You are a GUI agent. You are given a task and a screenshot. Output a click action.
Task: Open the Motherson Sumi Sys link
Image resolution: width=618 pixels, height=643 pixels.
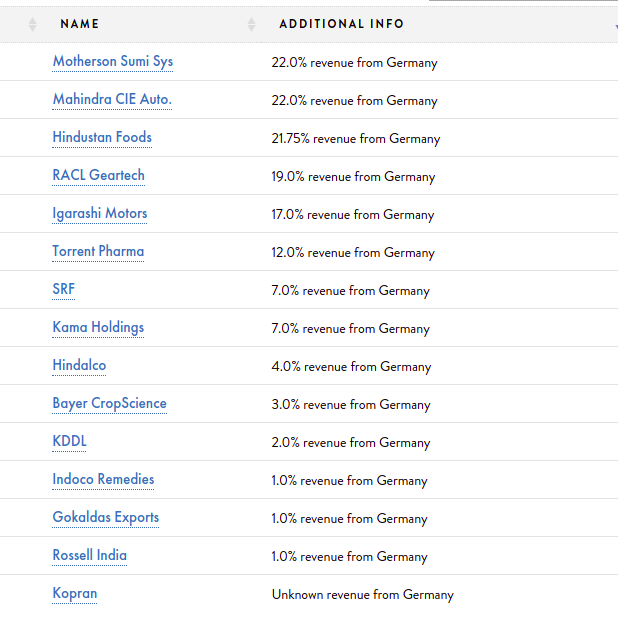113,62
